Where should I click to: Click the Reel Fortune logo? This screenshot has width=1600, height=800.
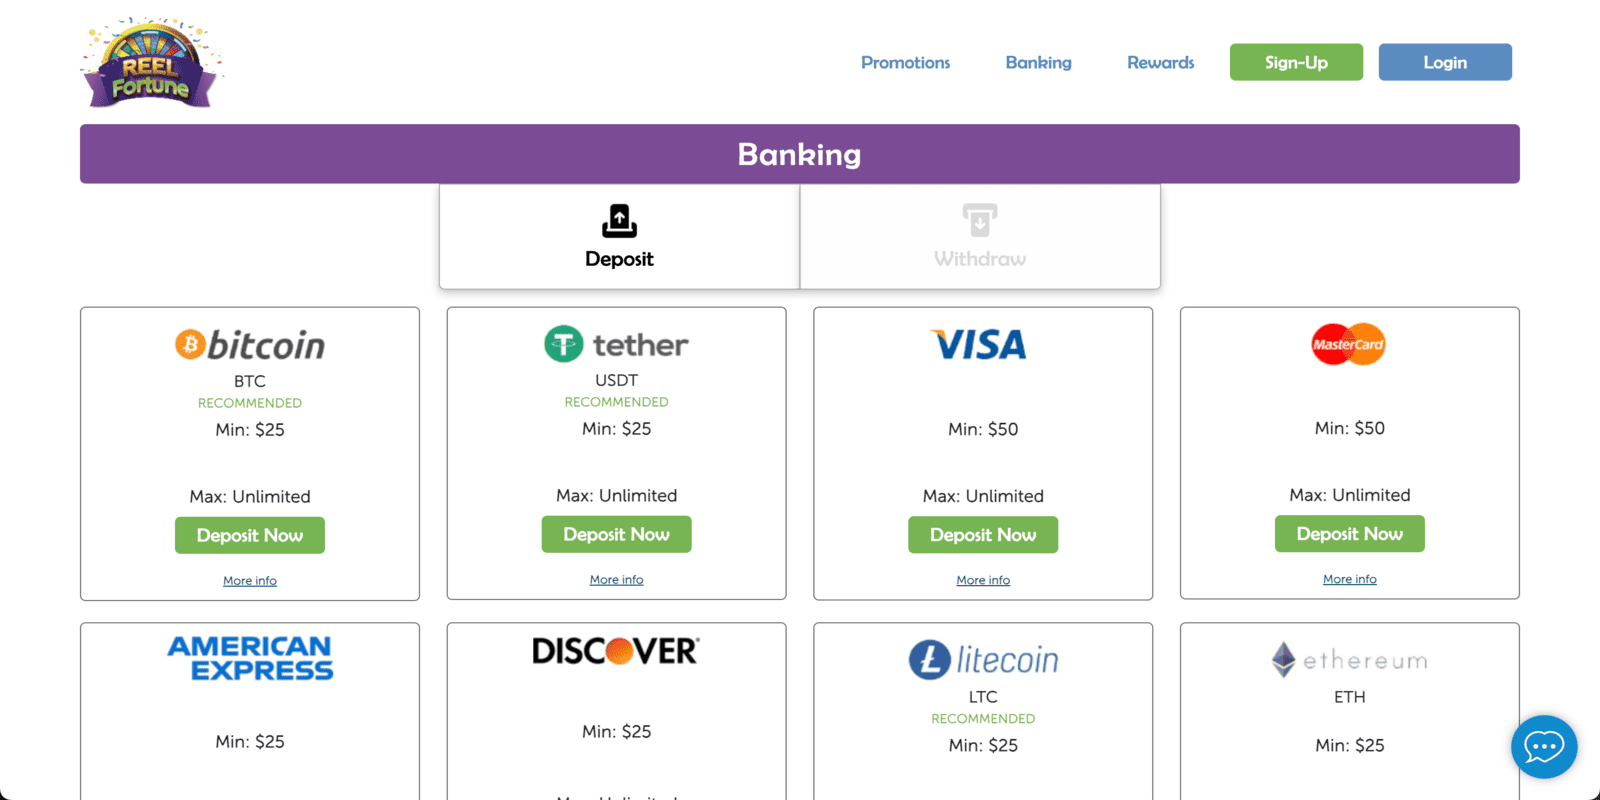tap(150, 63)
